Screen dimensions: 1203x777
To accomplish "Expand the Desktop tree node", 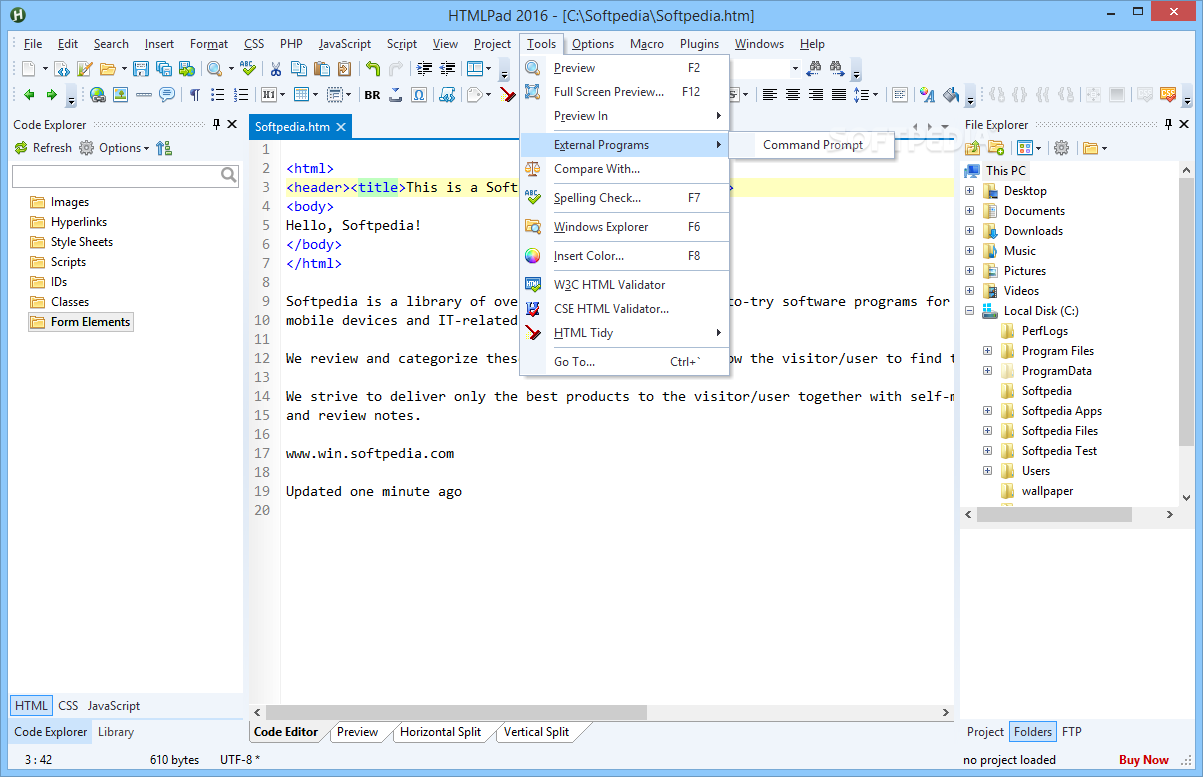I will tap(969, 191).
